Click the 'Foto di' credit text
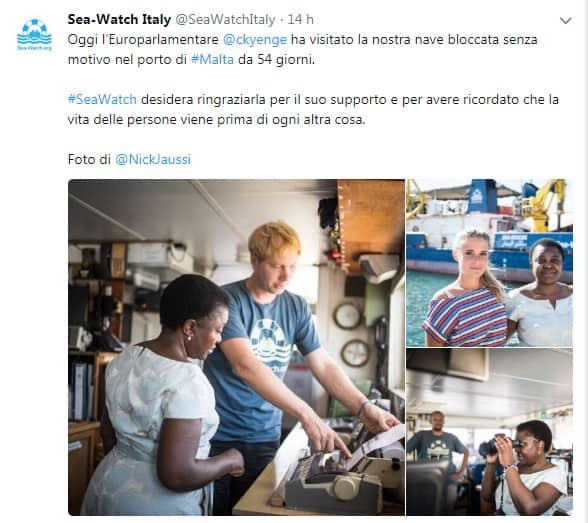 (x=89, y=159)
